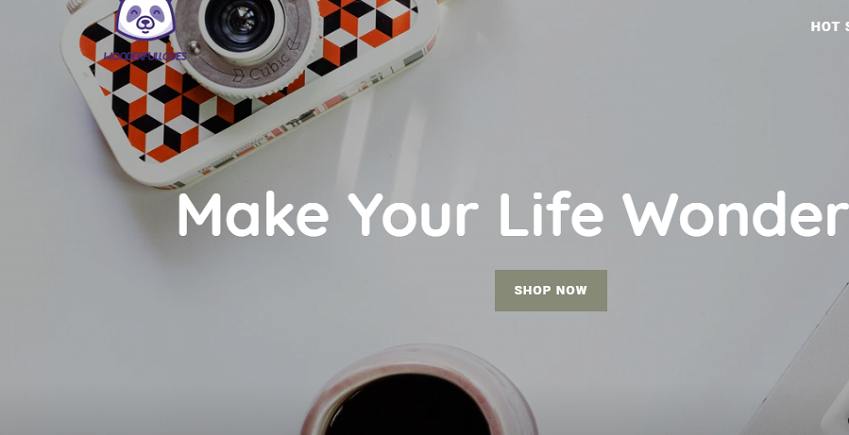Open the HOT S… navigation menu item
Image resolution: width=849 pixels, height=435 pixels.
tap(830, 27)
